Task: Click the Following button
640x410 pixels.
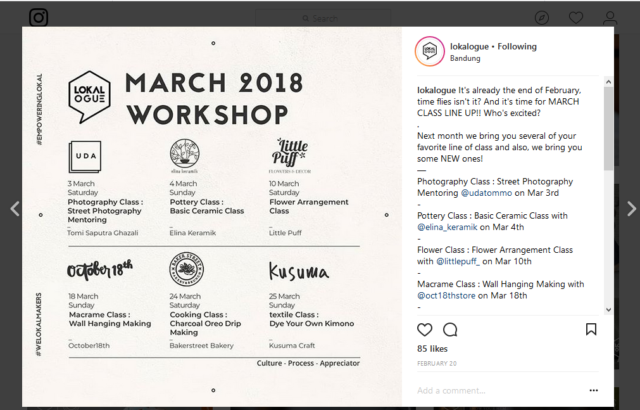Action: click(517, 47)
